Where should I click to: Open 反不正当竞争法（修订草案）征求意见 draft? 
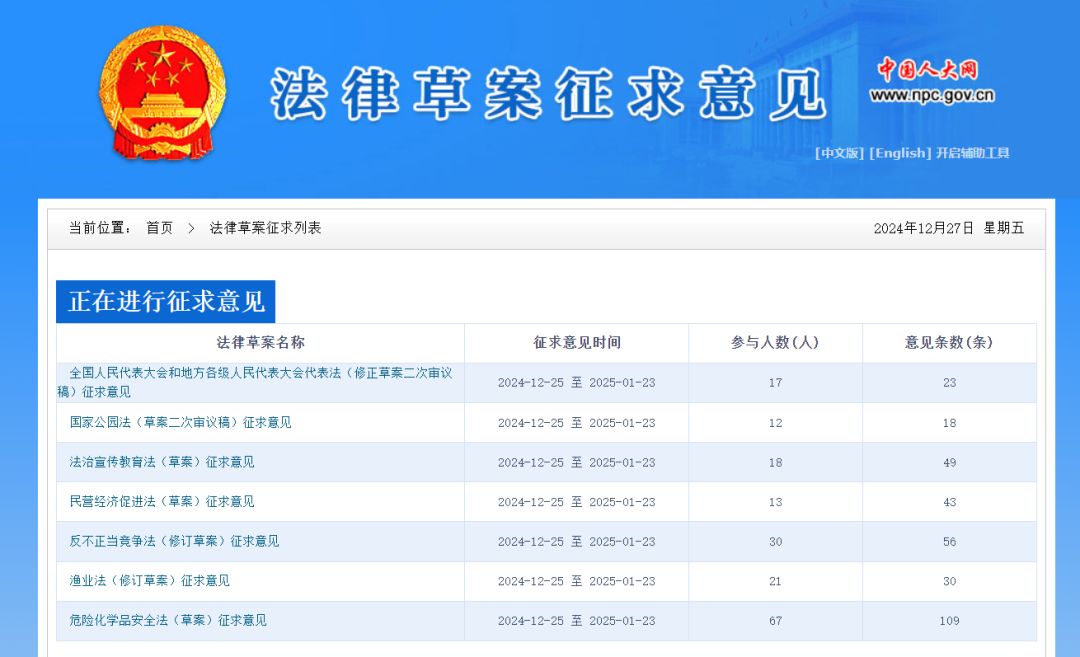pos(174,541)
